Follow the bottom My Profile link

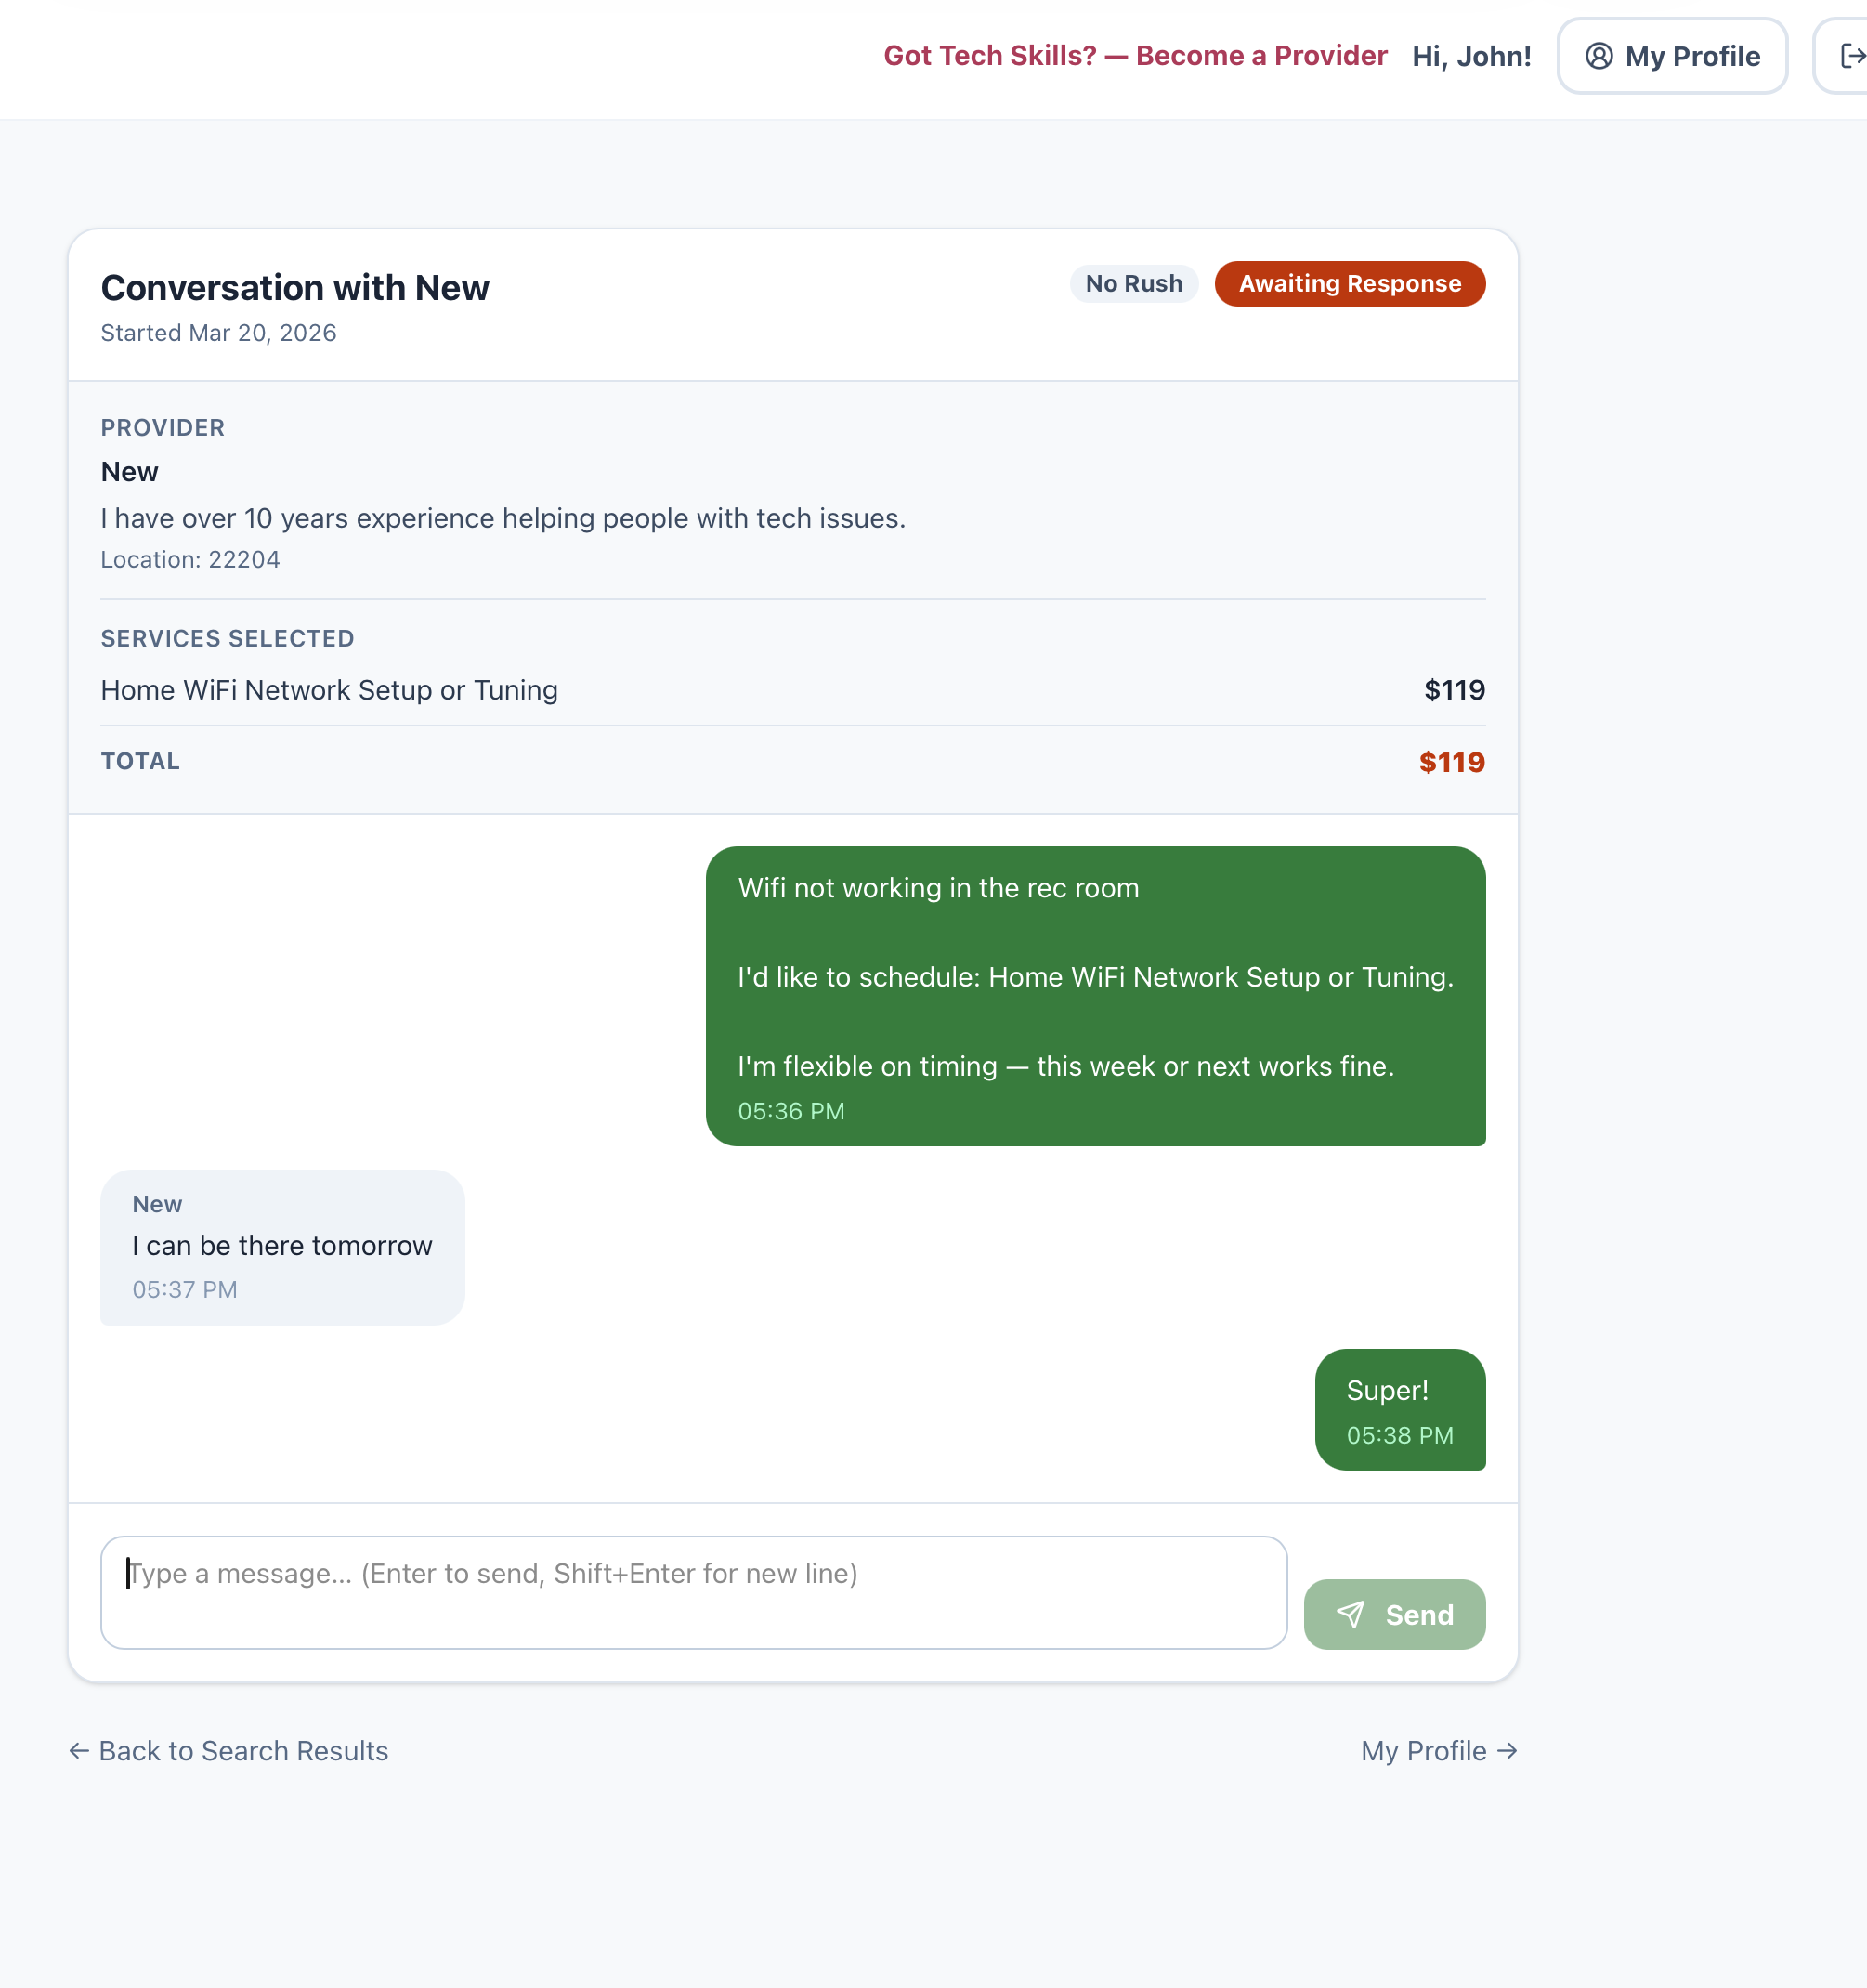click(x=1423, y=1751)
